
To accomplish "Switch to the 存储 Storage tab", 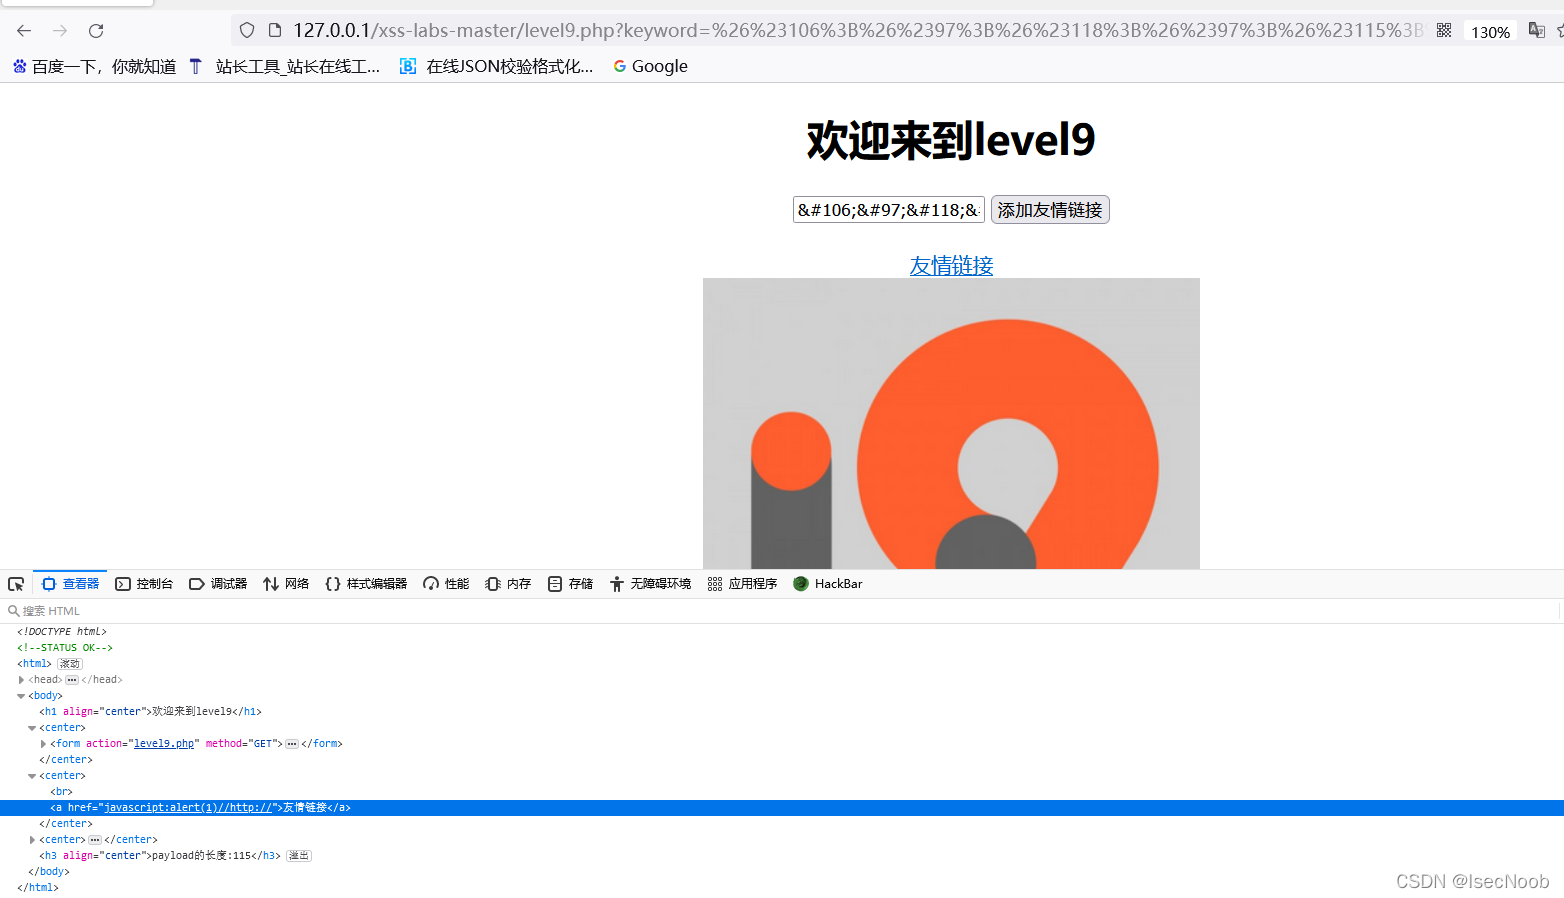I will pyautogui.click(x=569, y=583).
